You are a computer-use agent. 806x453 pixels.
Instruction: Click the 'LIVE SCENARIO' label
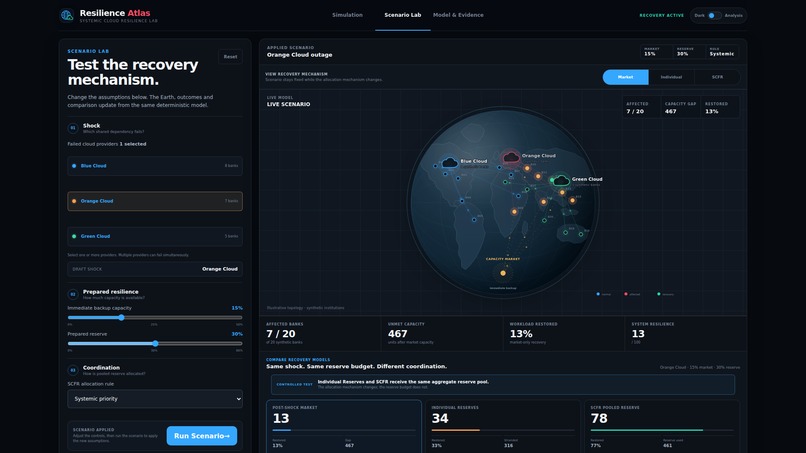click(x=288, y=104)
